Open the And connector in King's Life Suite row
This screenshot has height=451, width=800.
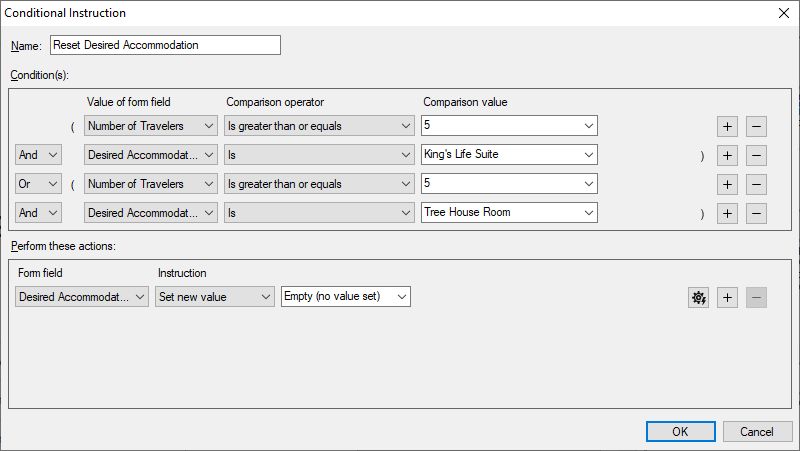[x=38, y=155]
